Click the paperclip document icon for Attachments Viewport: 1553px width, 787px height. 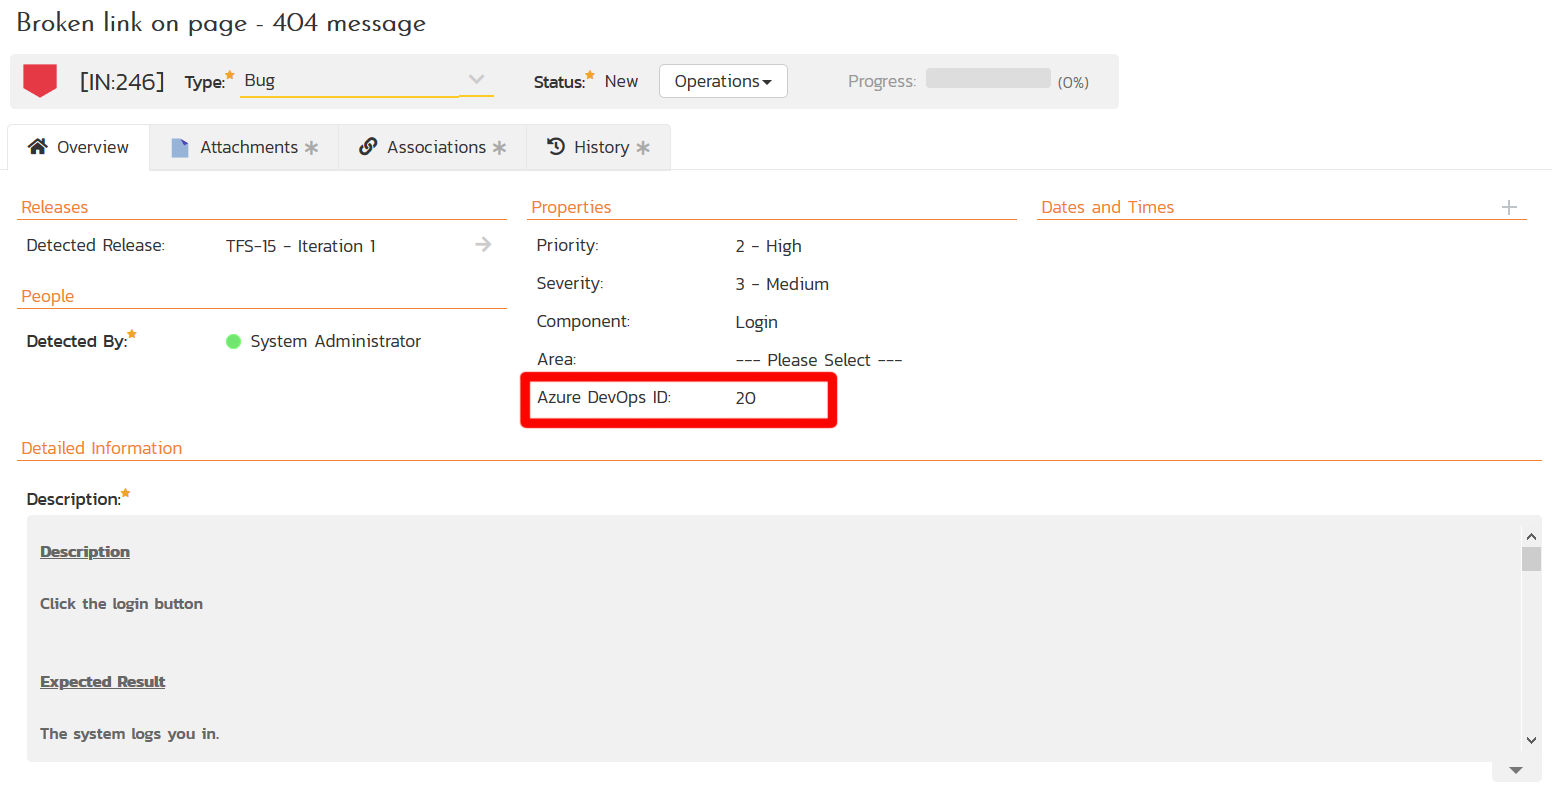tap(180, 148)
